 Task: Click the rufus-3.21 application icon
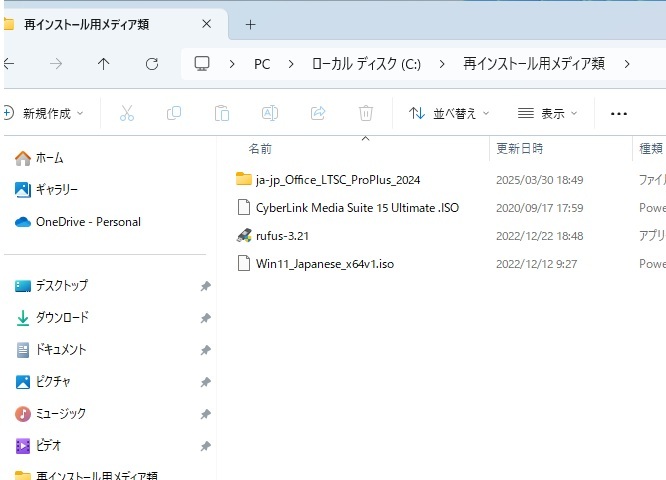(x=244, y=235)
